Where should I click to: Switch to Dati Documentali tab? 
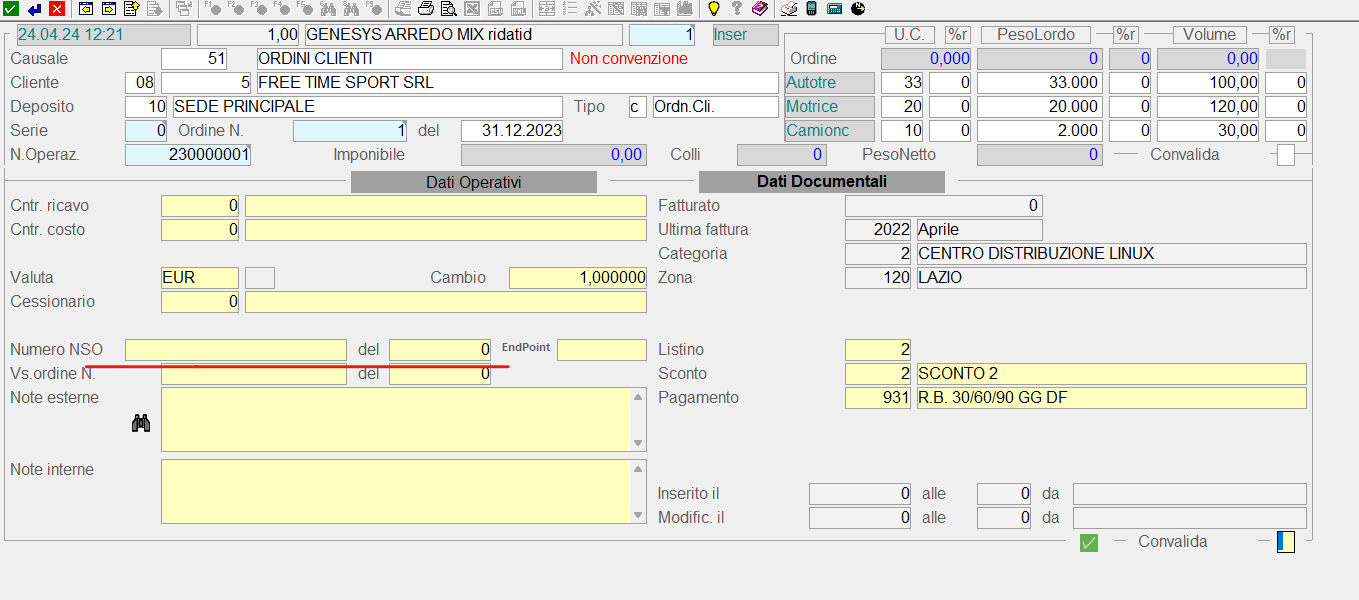point(821,182)
